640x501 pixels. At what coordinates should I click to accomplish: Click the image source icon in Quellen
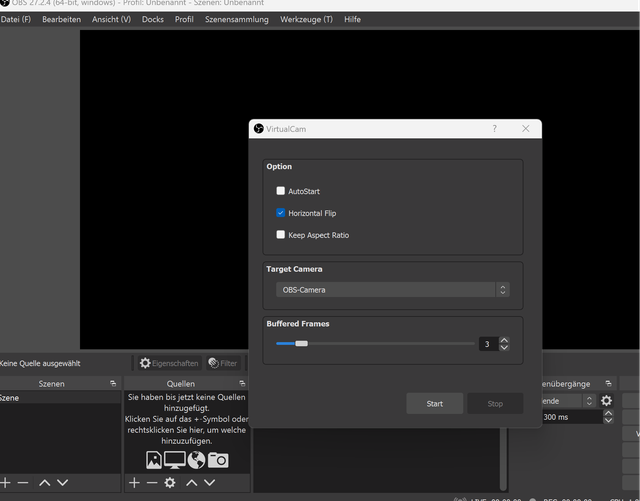tap(154, 460)
